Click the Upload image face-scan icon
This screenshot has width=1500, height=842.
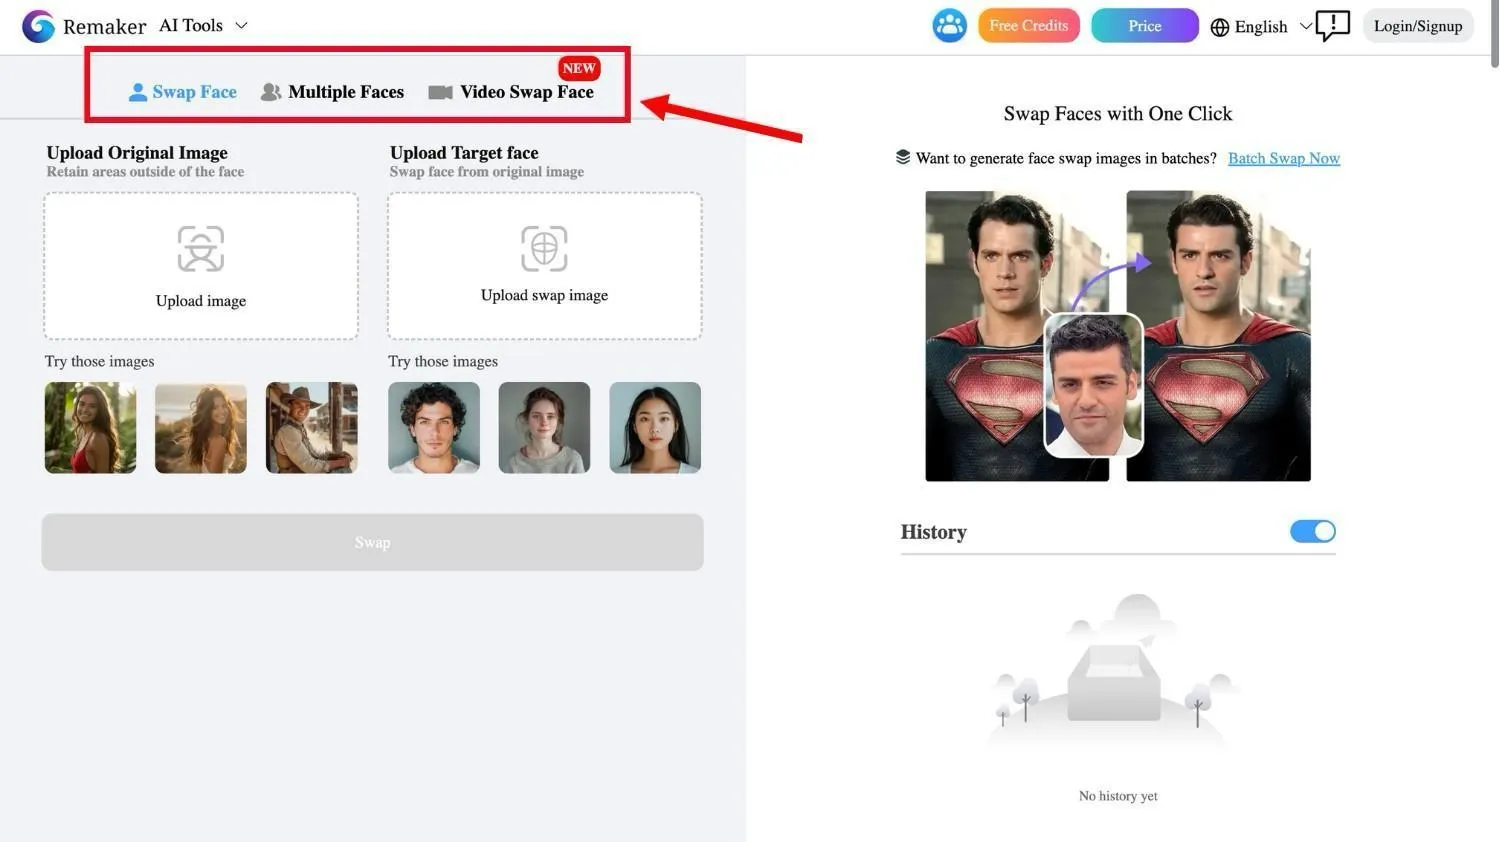201,249
